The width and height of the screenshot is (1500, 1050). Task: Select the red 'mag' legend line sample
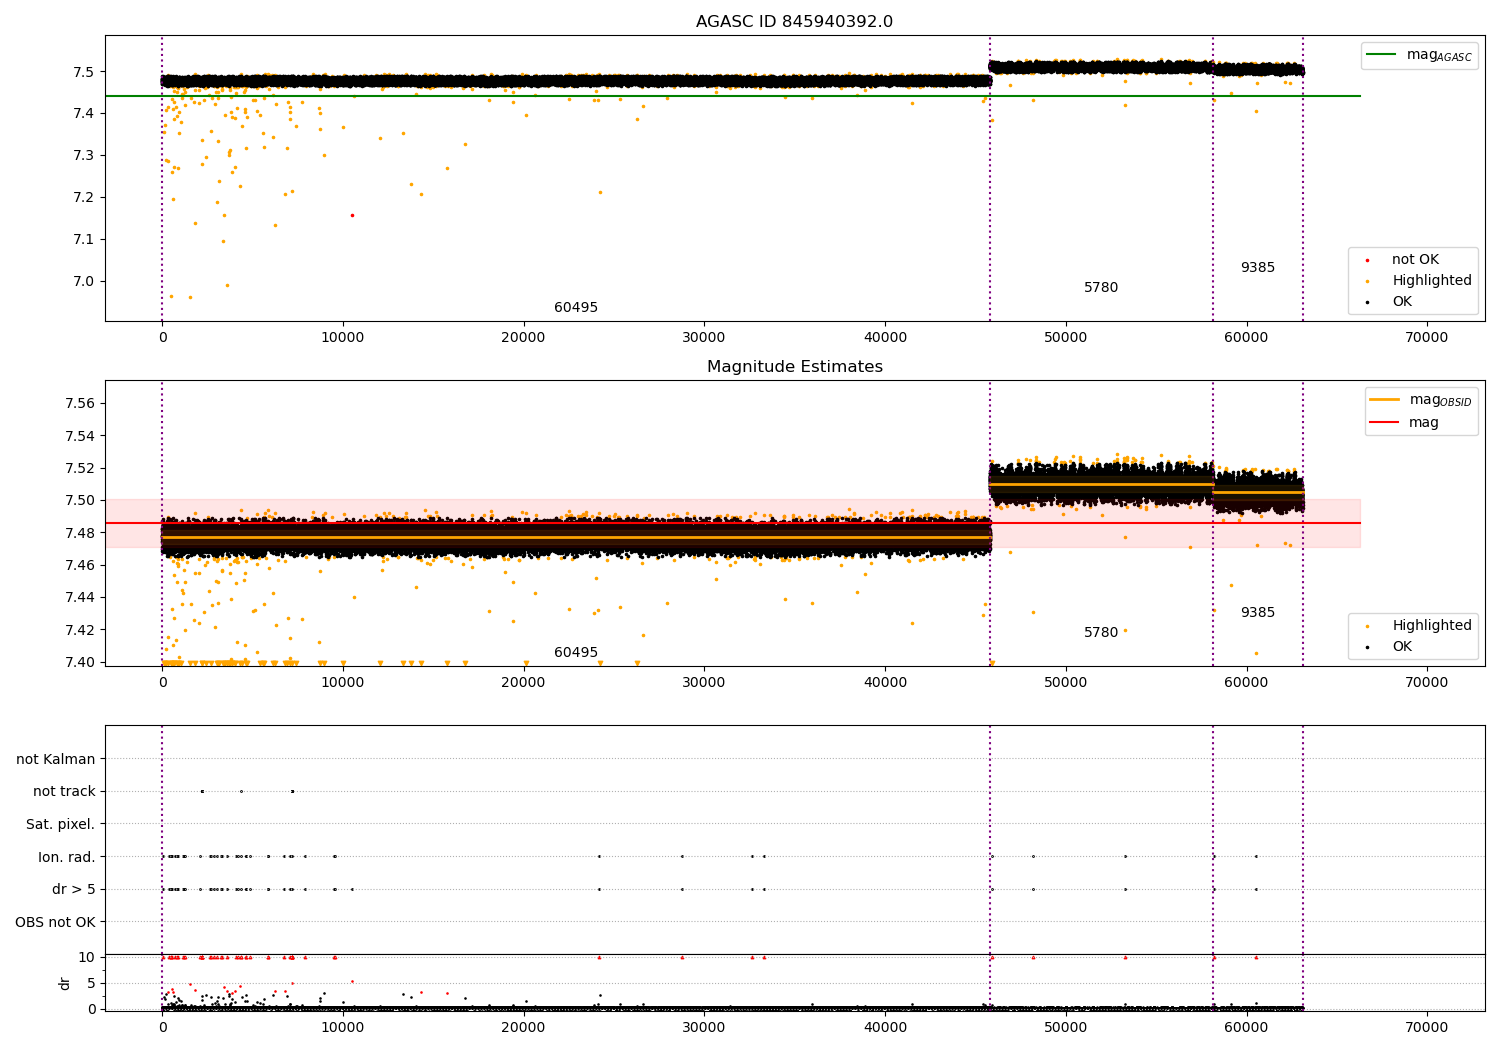(1385, 423)
